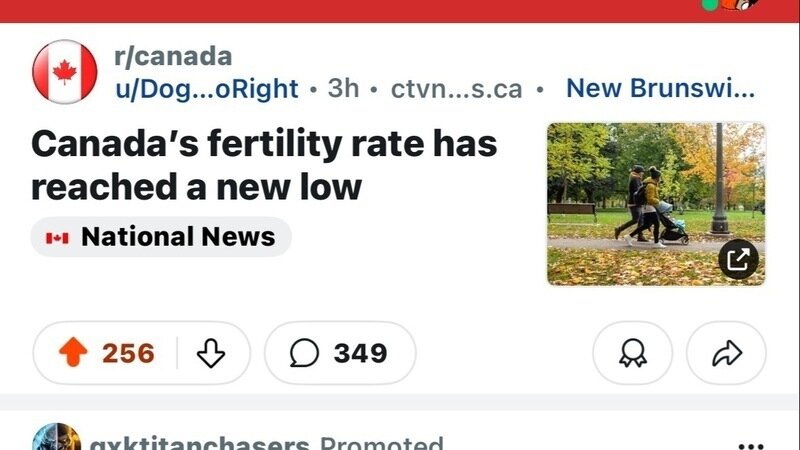Open the New Brunswick user flair
This screenshot has height=450, width=800.
[x=661, y=88]
